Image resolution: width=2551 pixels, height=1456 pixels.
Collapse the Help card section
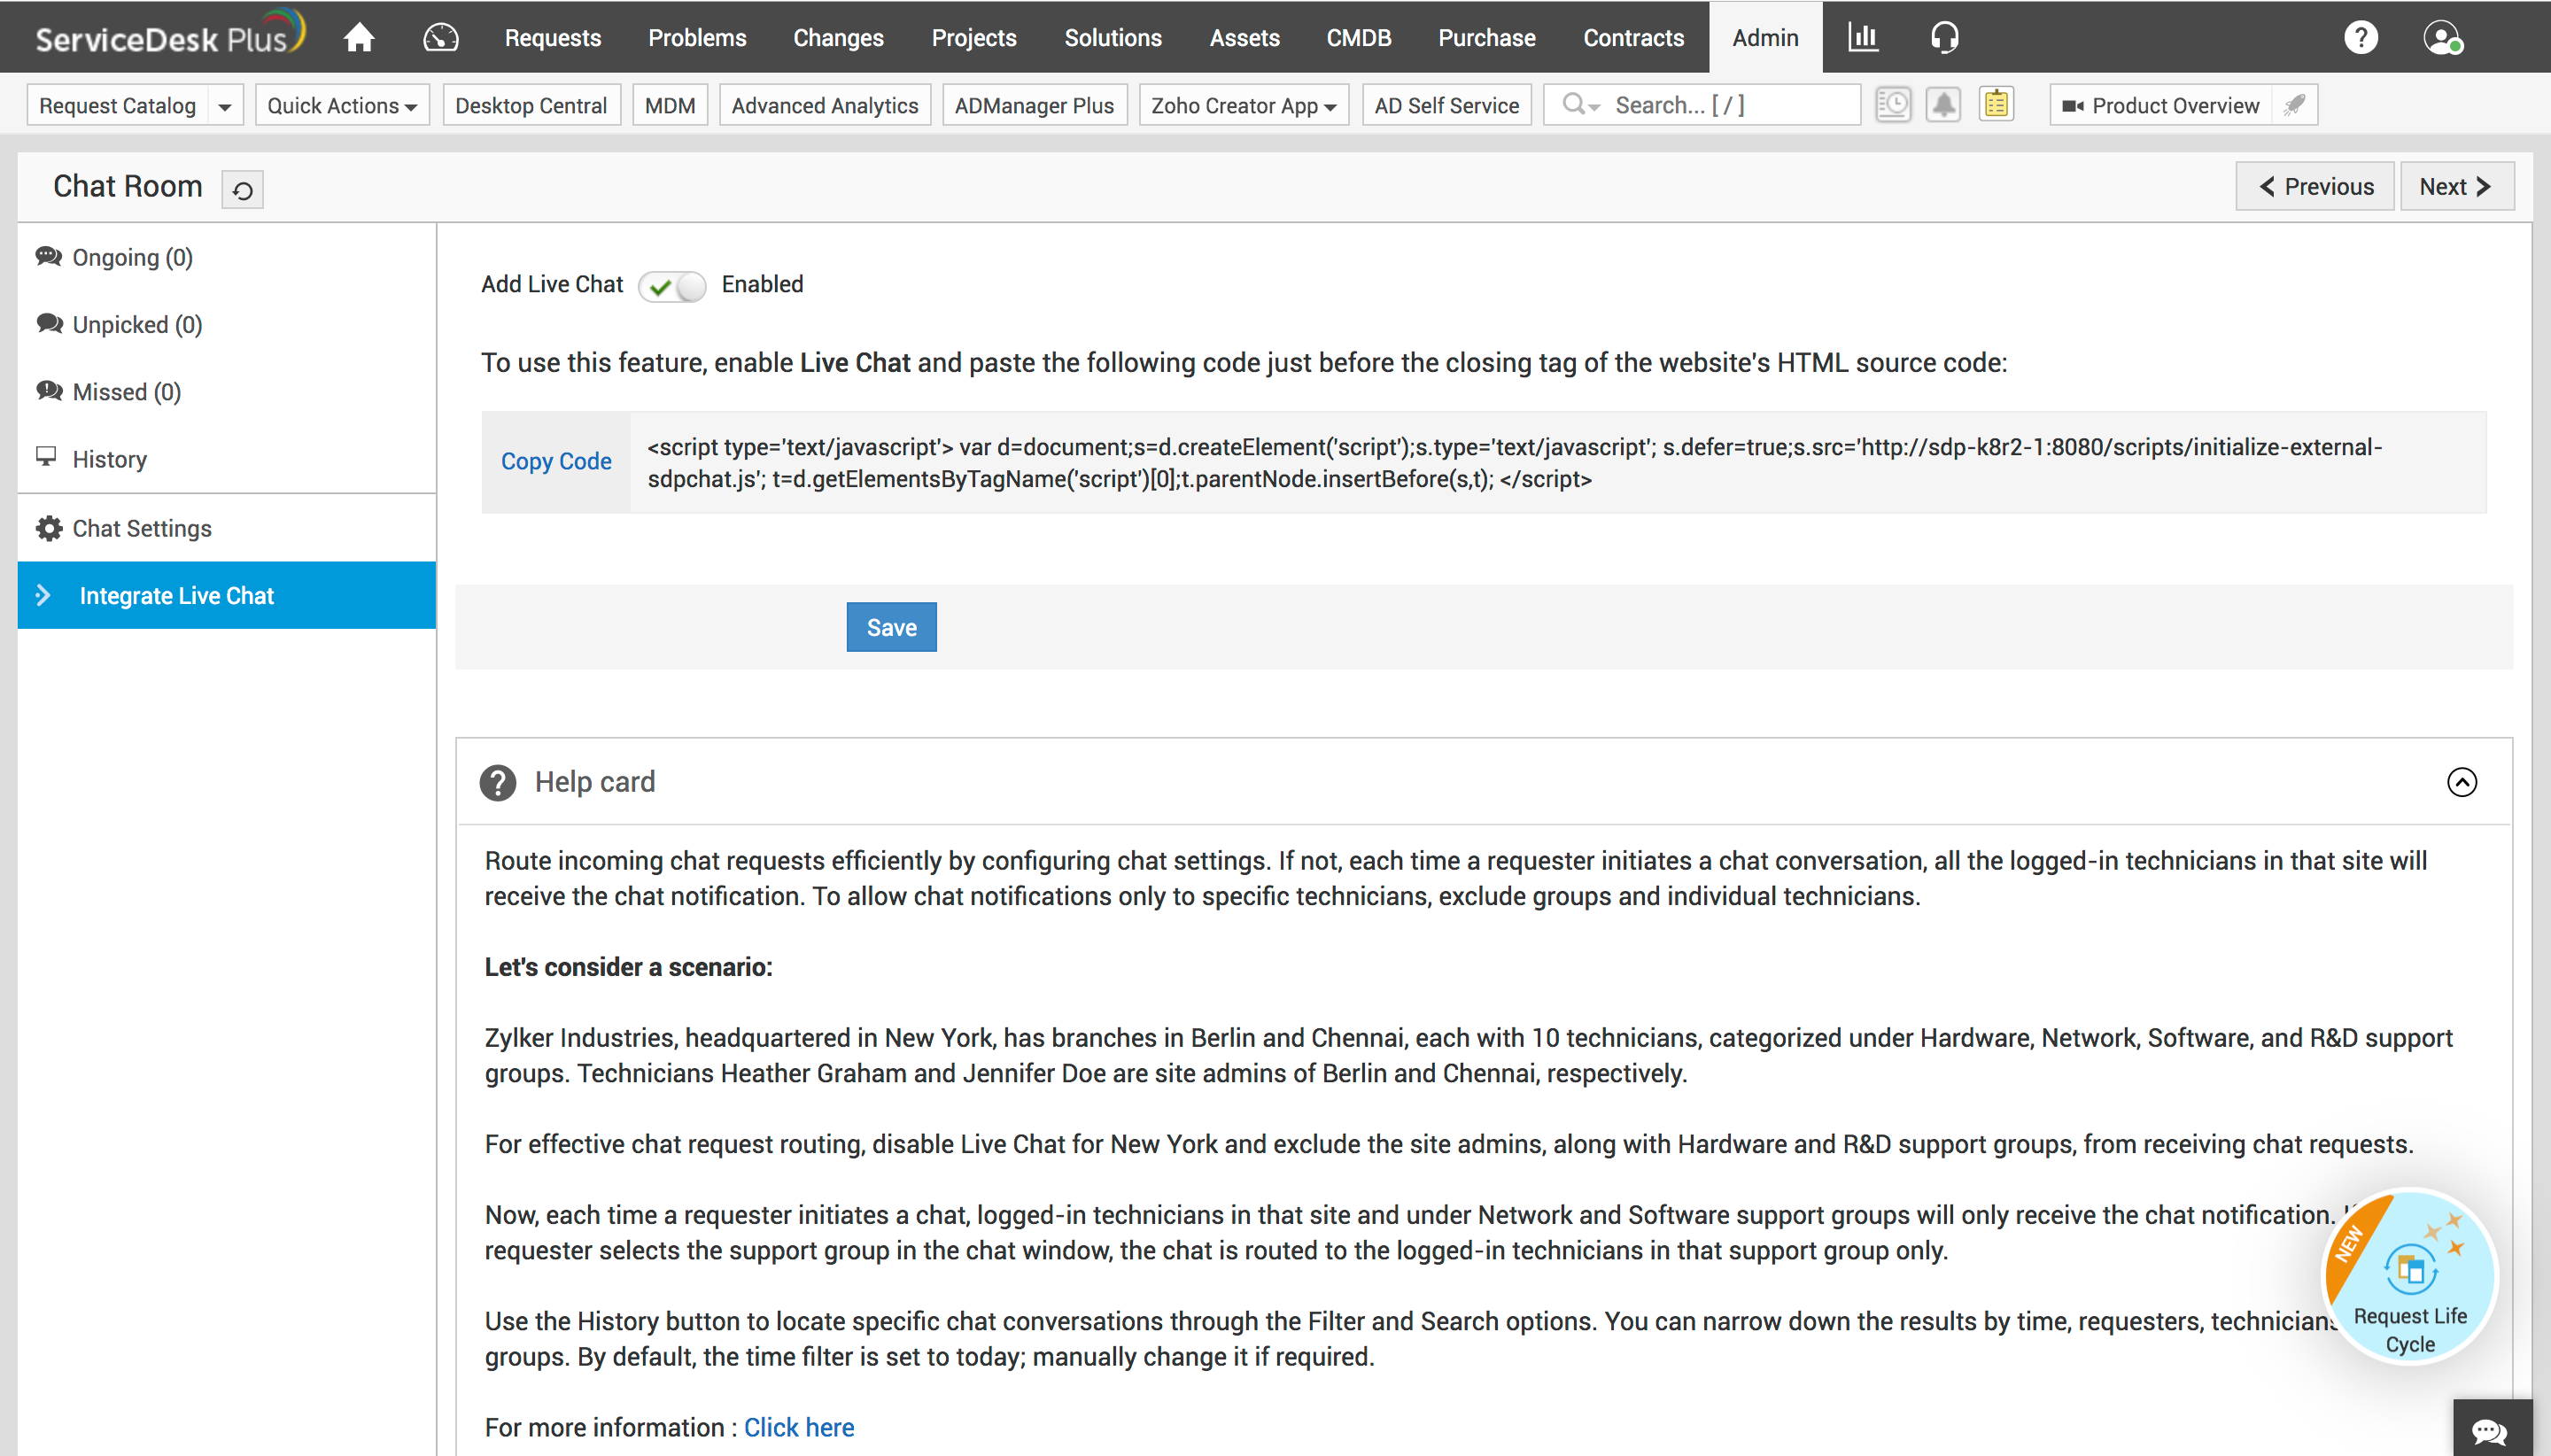point(2461,782)
